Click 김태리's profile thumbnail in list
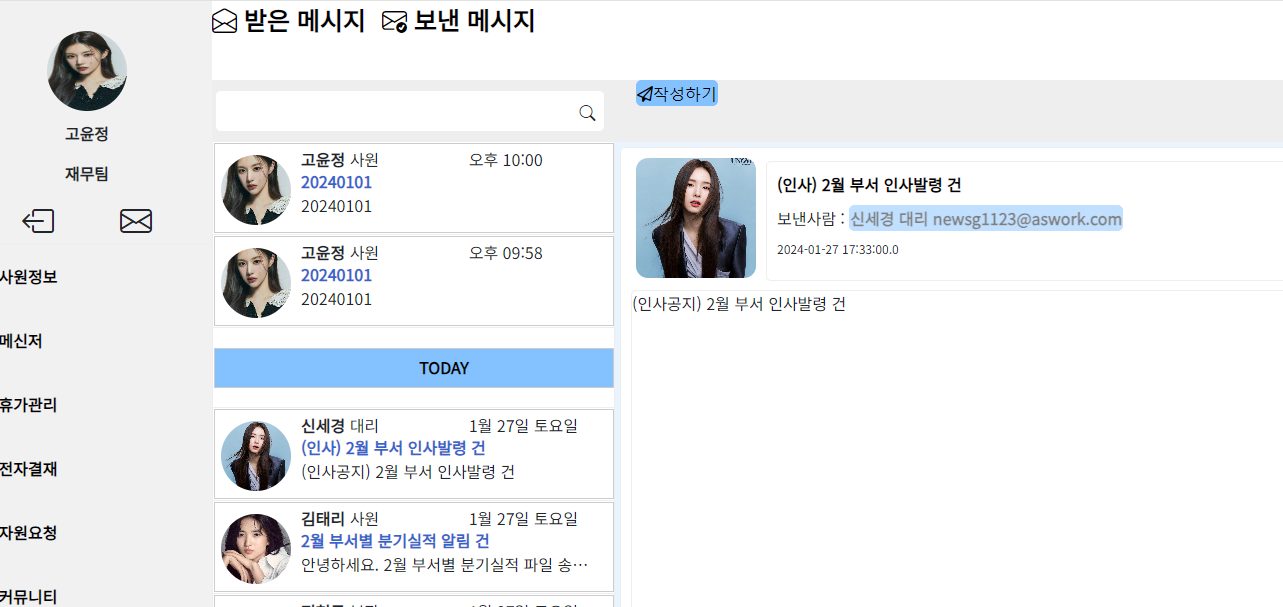The image size is (1283, 607). [x=256, y=549]
